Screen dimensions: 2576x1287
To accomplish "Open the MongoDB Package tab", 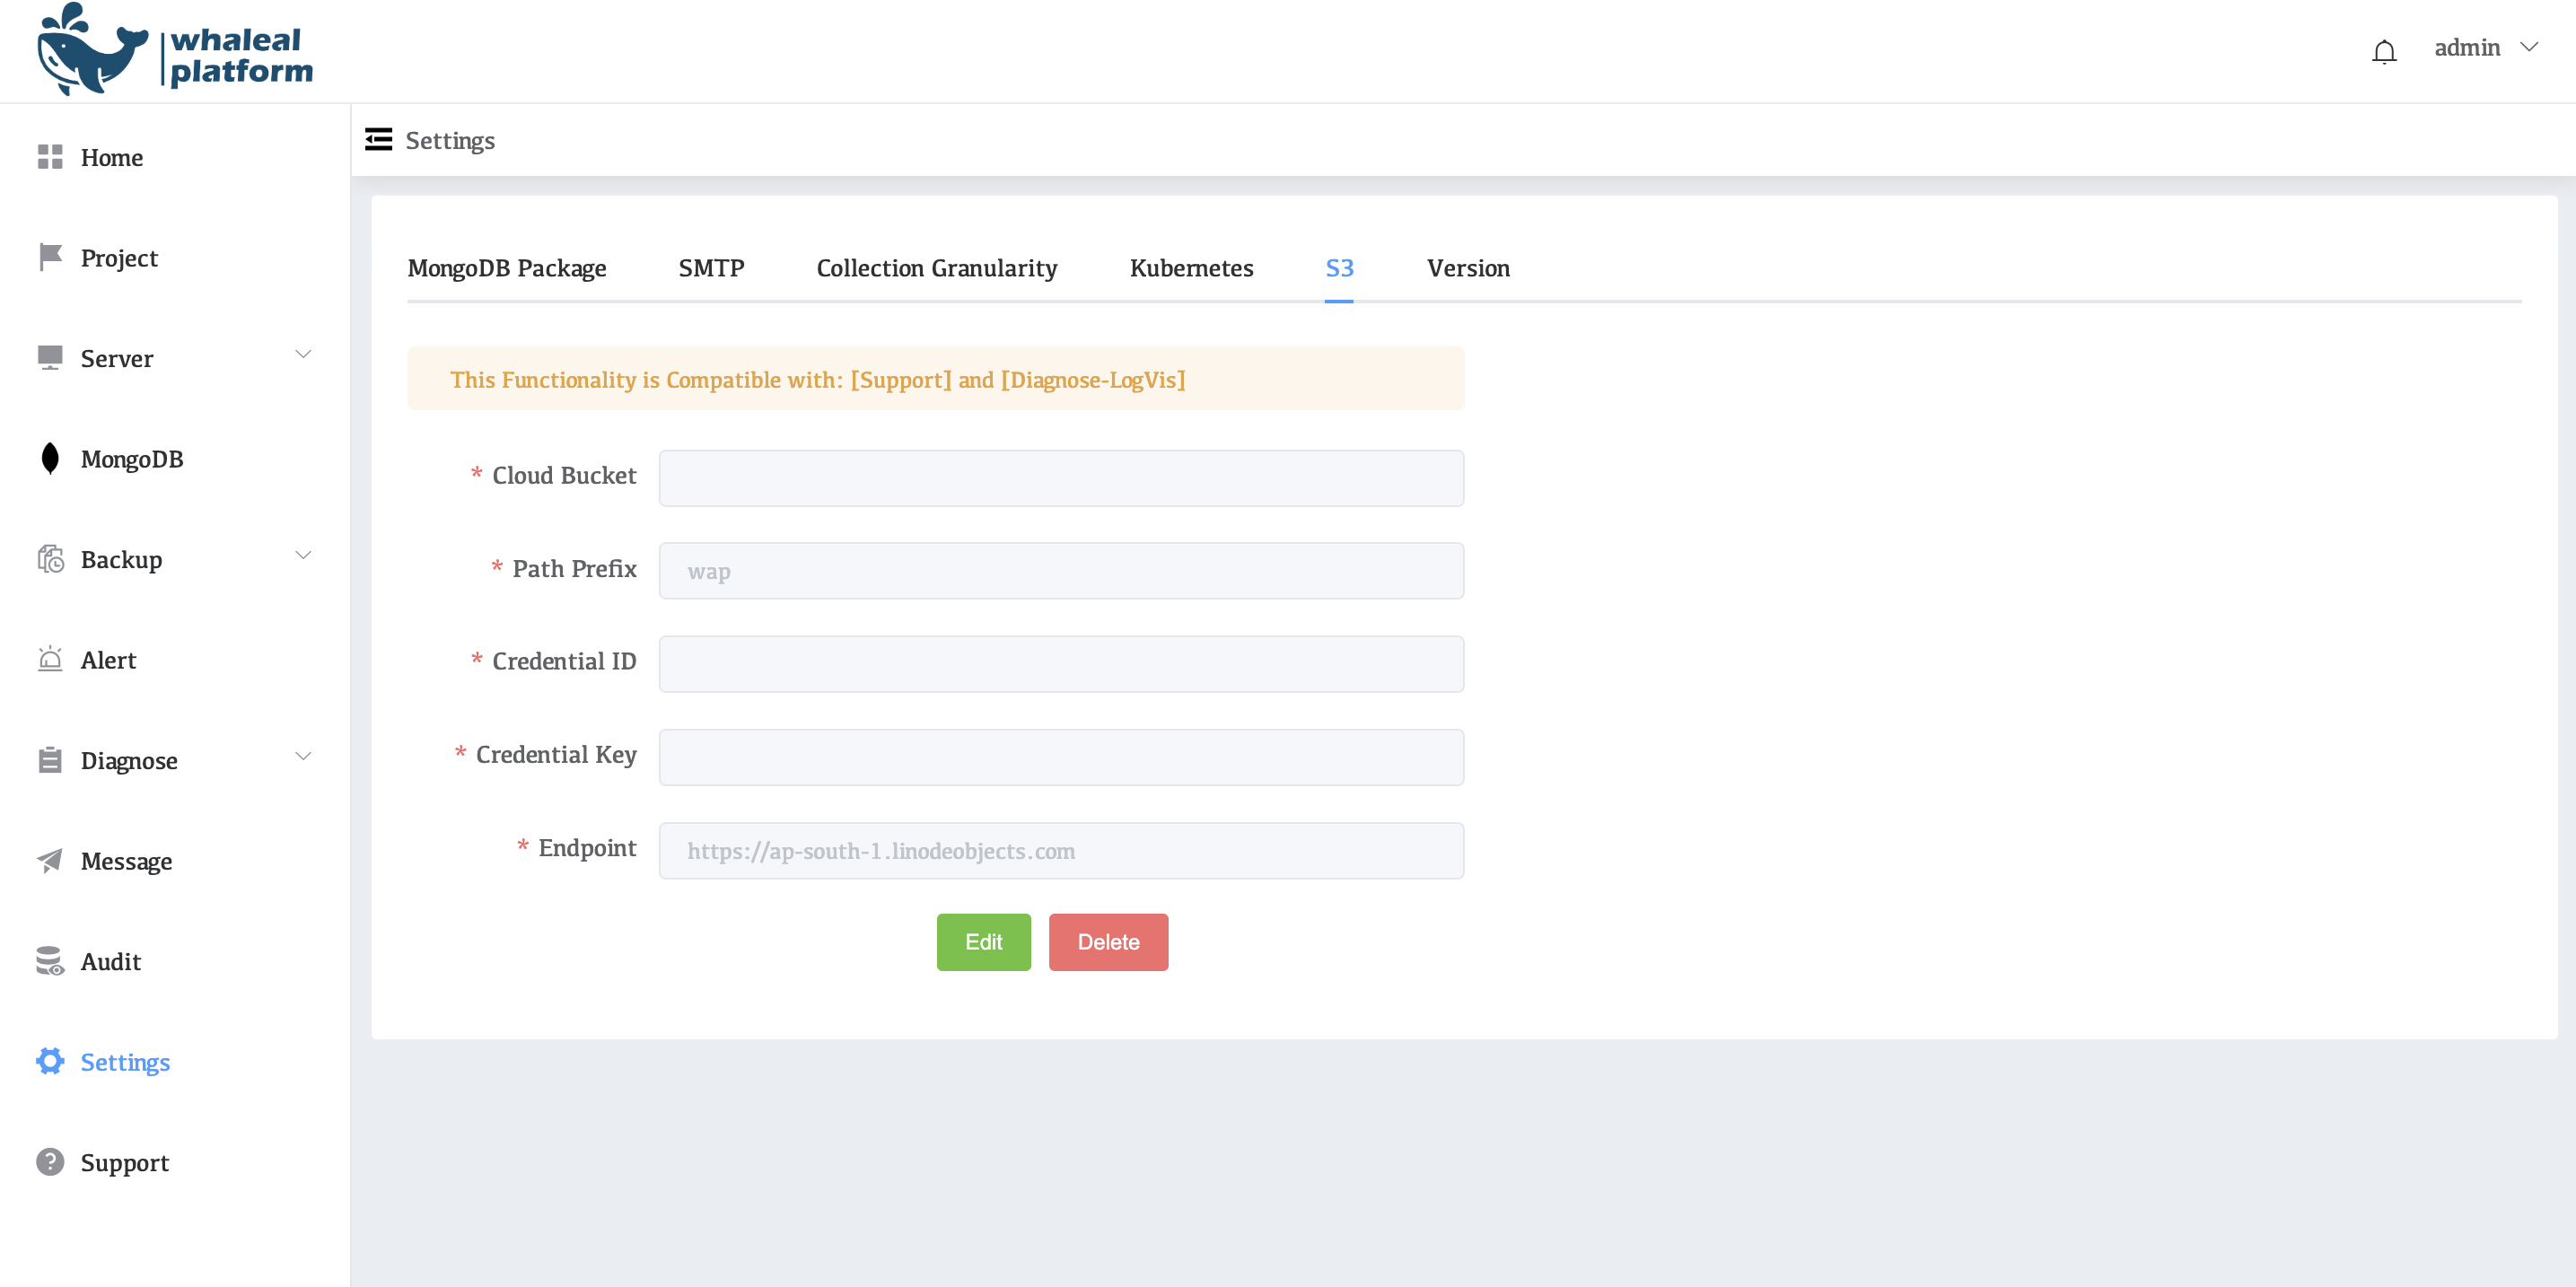I will tap(506, 268).
